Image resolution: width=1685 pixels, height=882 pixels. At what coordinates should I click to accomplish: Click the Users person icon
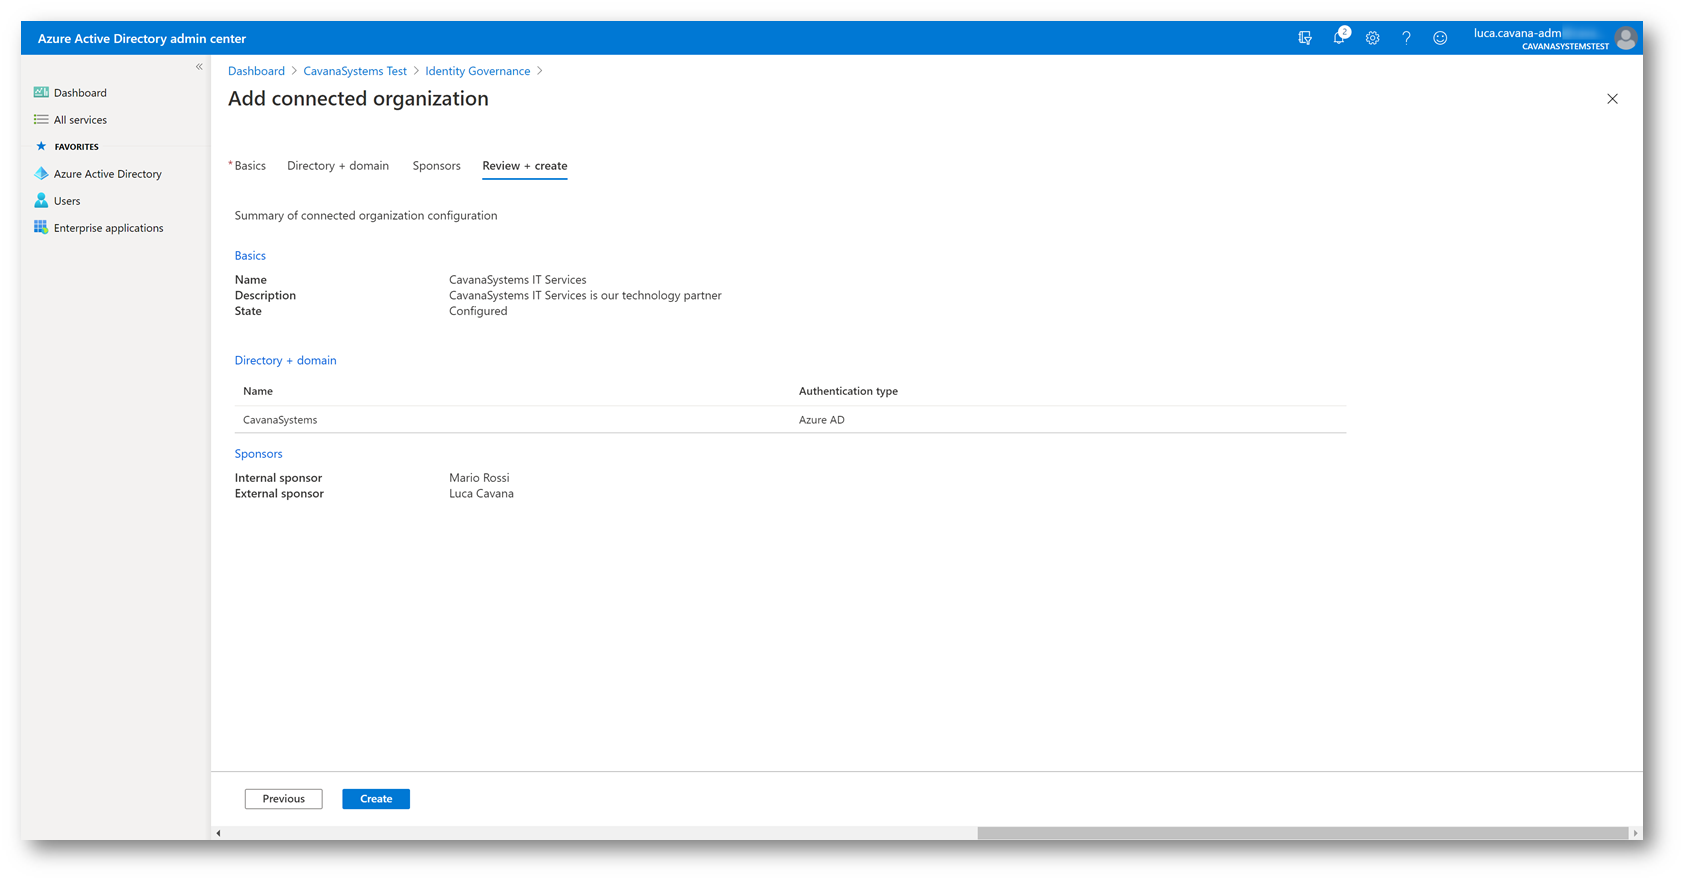[41, 200]
